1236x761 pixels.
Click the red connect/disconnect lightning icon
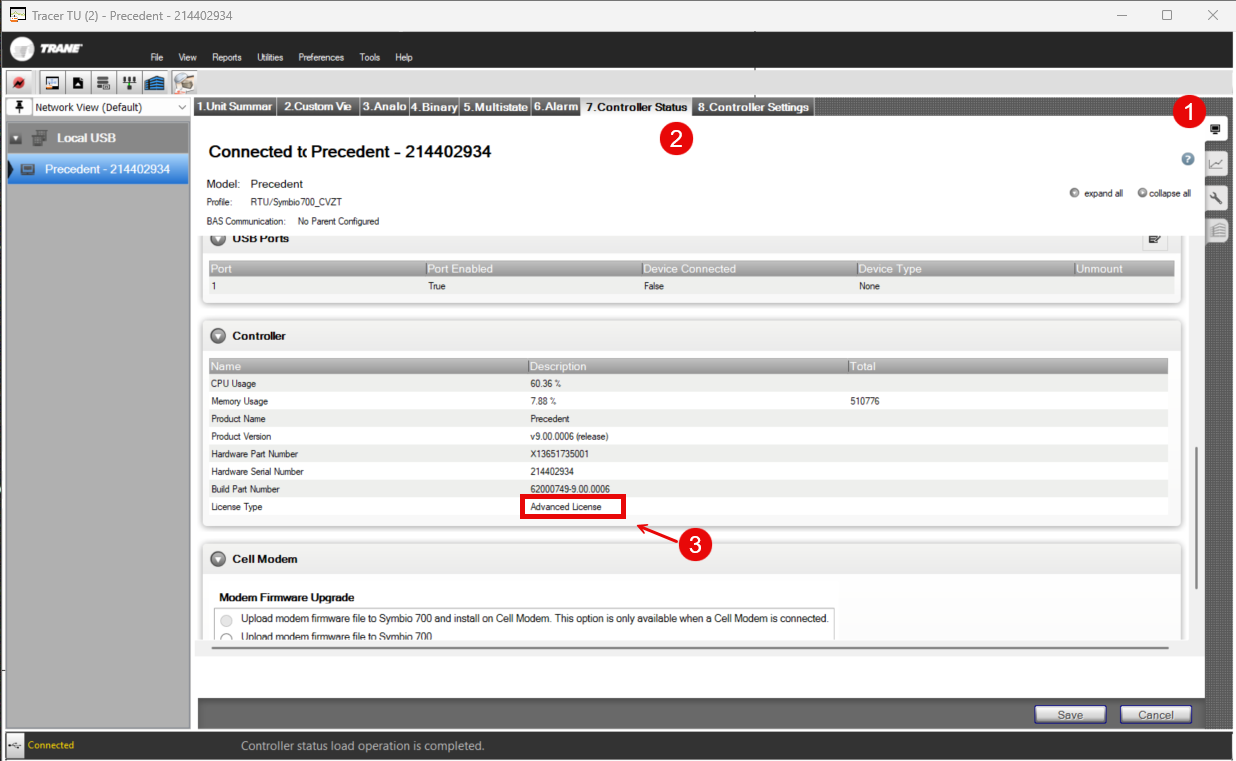click(x=19, y=82)
